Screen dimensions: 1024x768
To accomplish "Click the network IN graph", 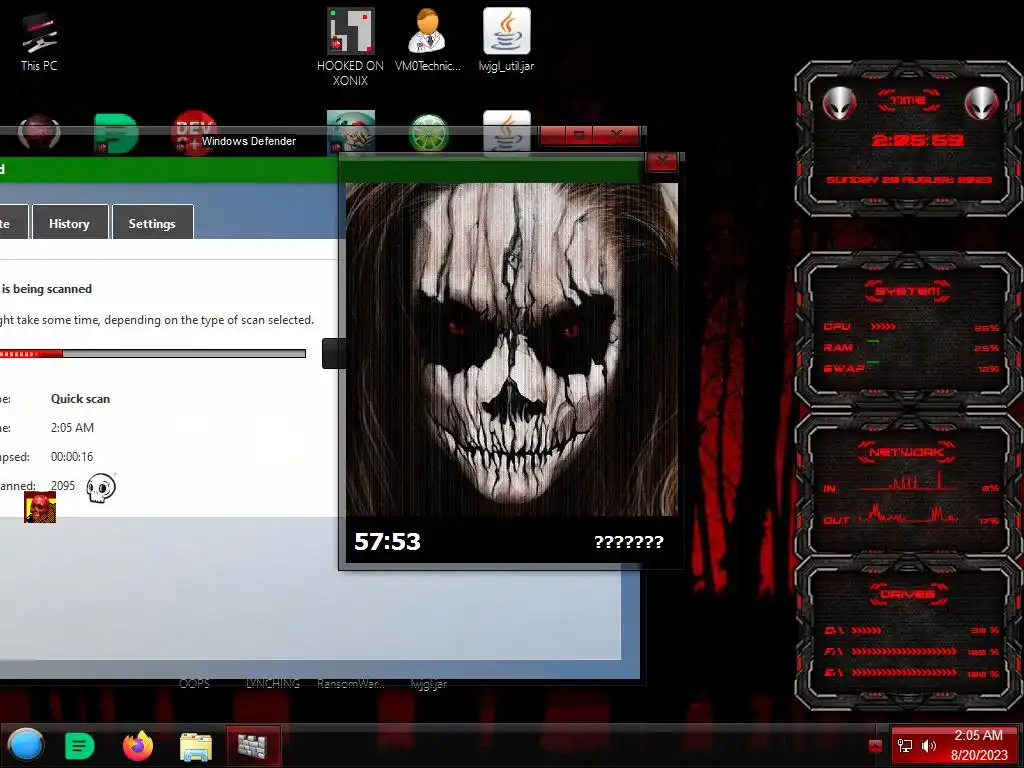I will [908, 482].
